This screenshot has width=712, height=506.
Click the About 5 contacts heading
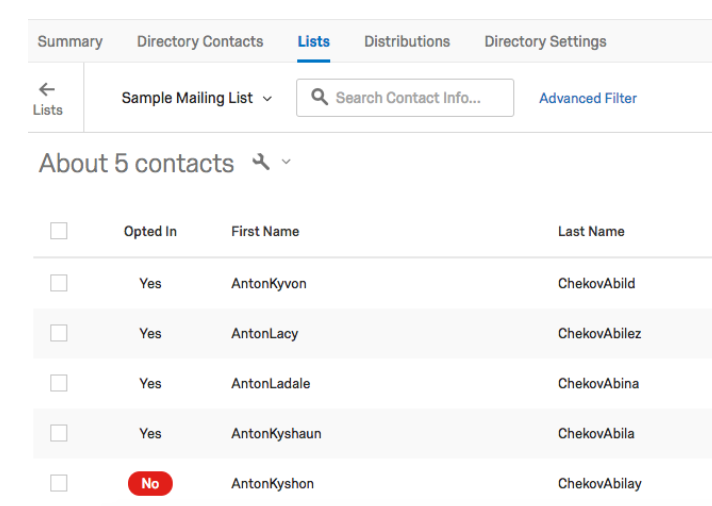tap(136, 163)
